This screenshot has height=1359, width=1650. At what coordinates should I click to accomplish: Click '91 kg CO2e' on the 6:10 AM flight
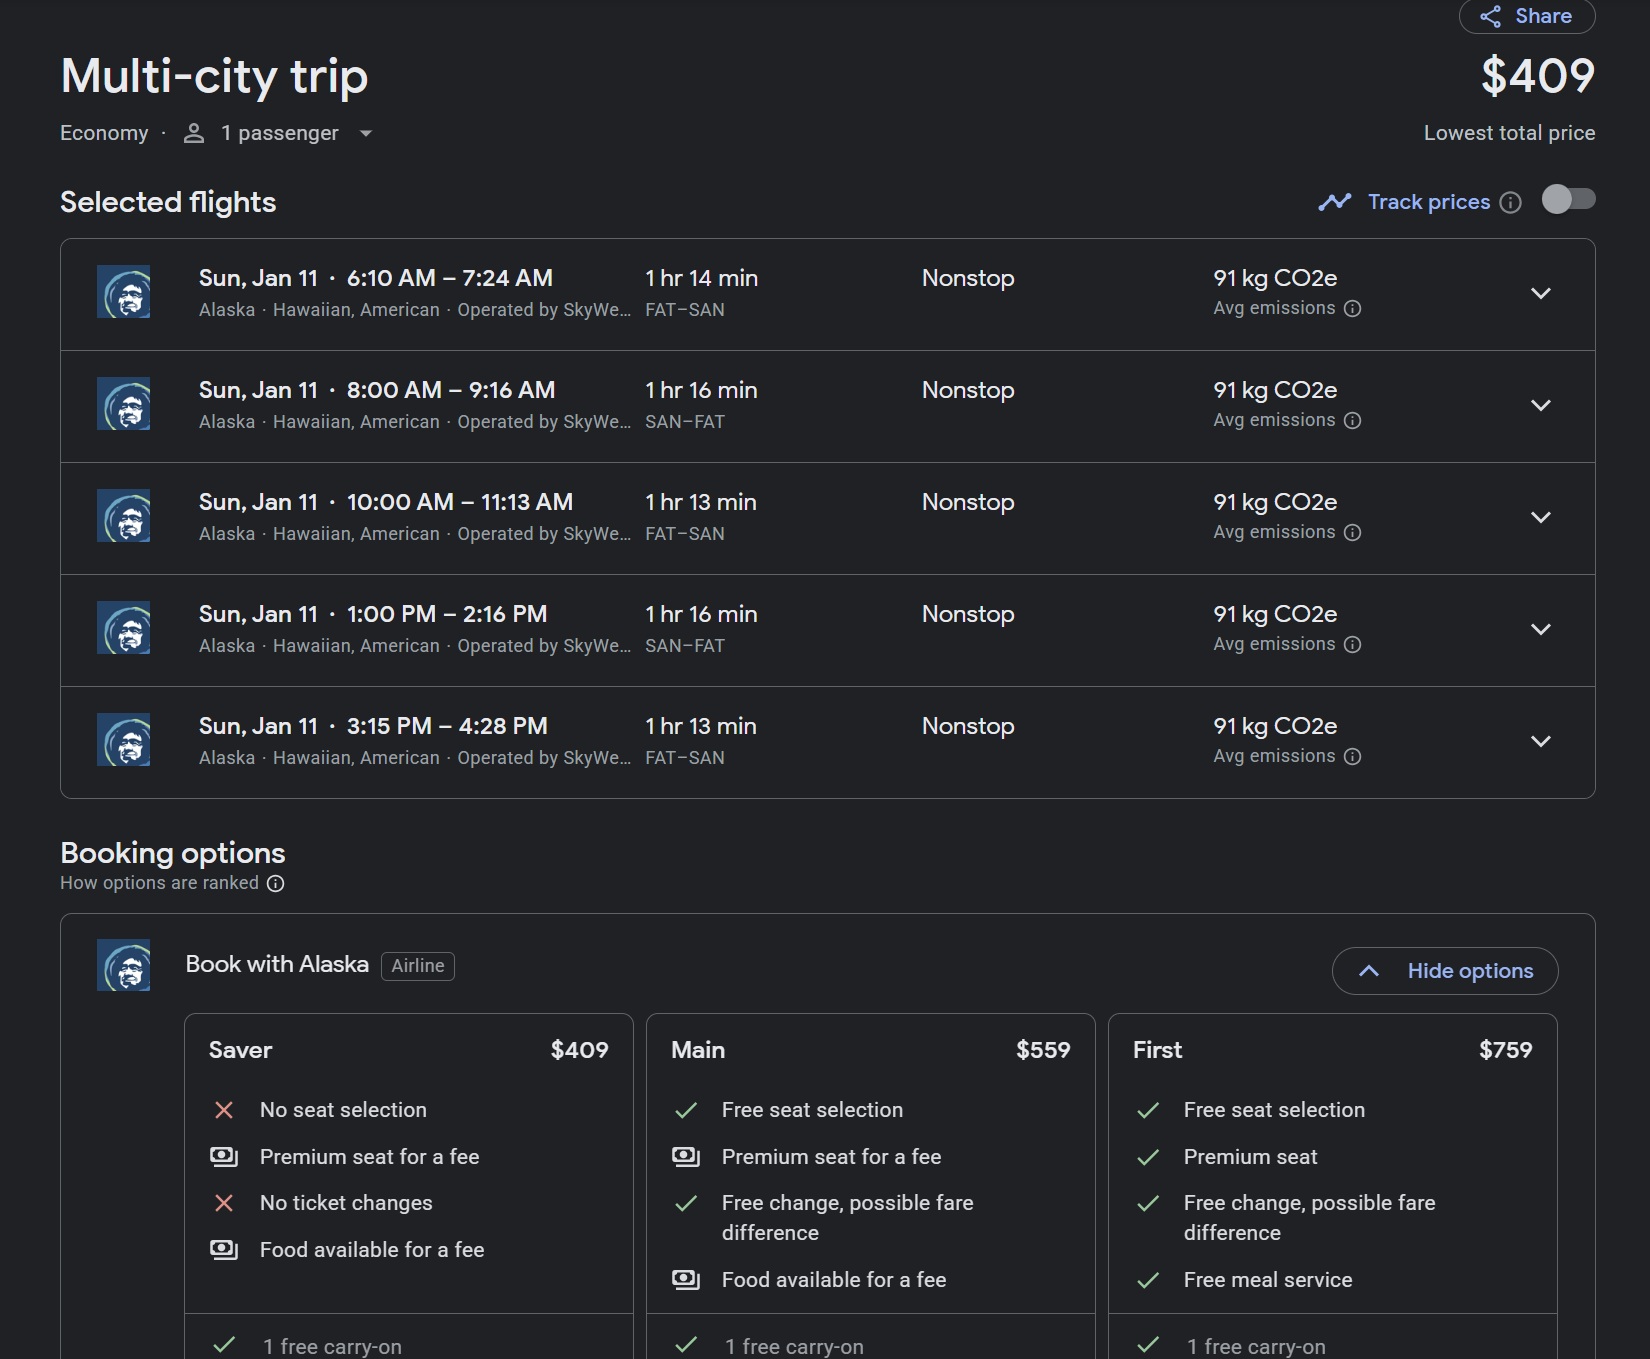[1275, 278]
